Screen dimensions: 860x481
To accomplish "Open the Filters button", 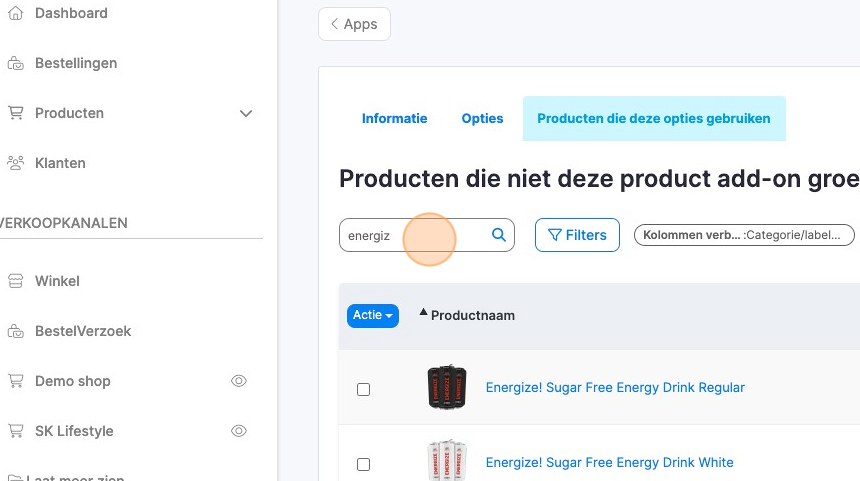I will pyautogui.click(x=577, y=236).
